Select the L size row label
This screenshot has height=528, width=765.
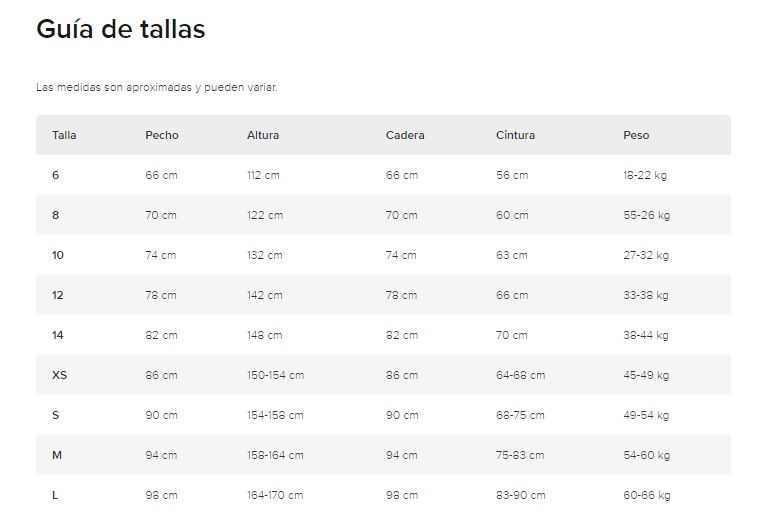tap(55, 495)
